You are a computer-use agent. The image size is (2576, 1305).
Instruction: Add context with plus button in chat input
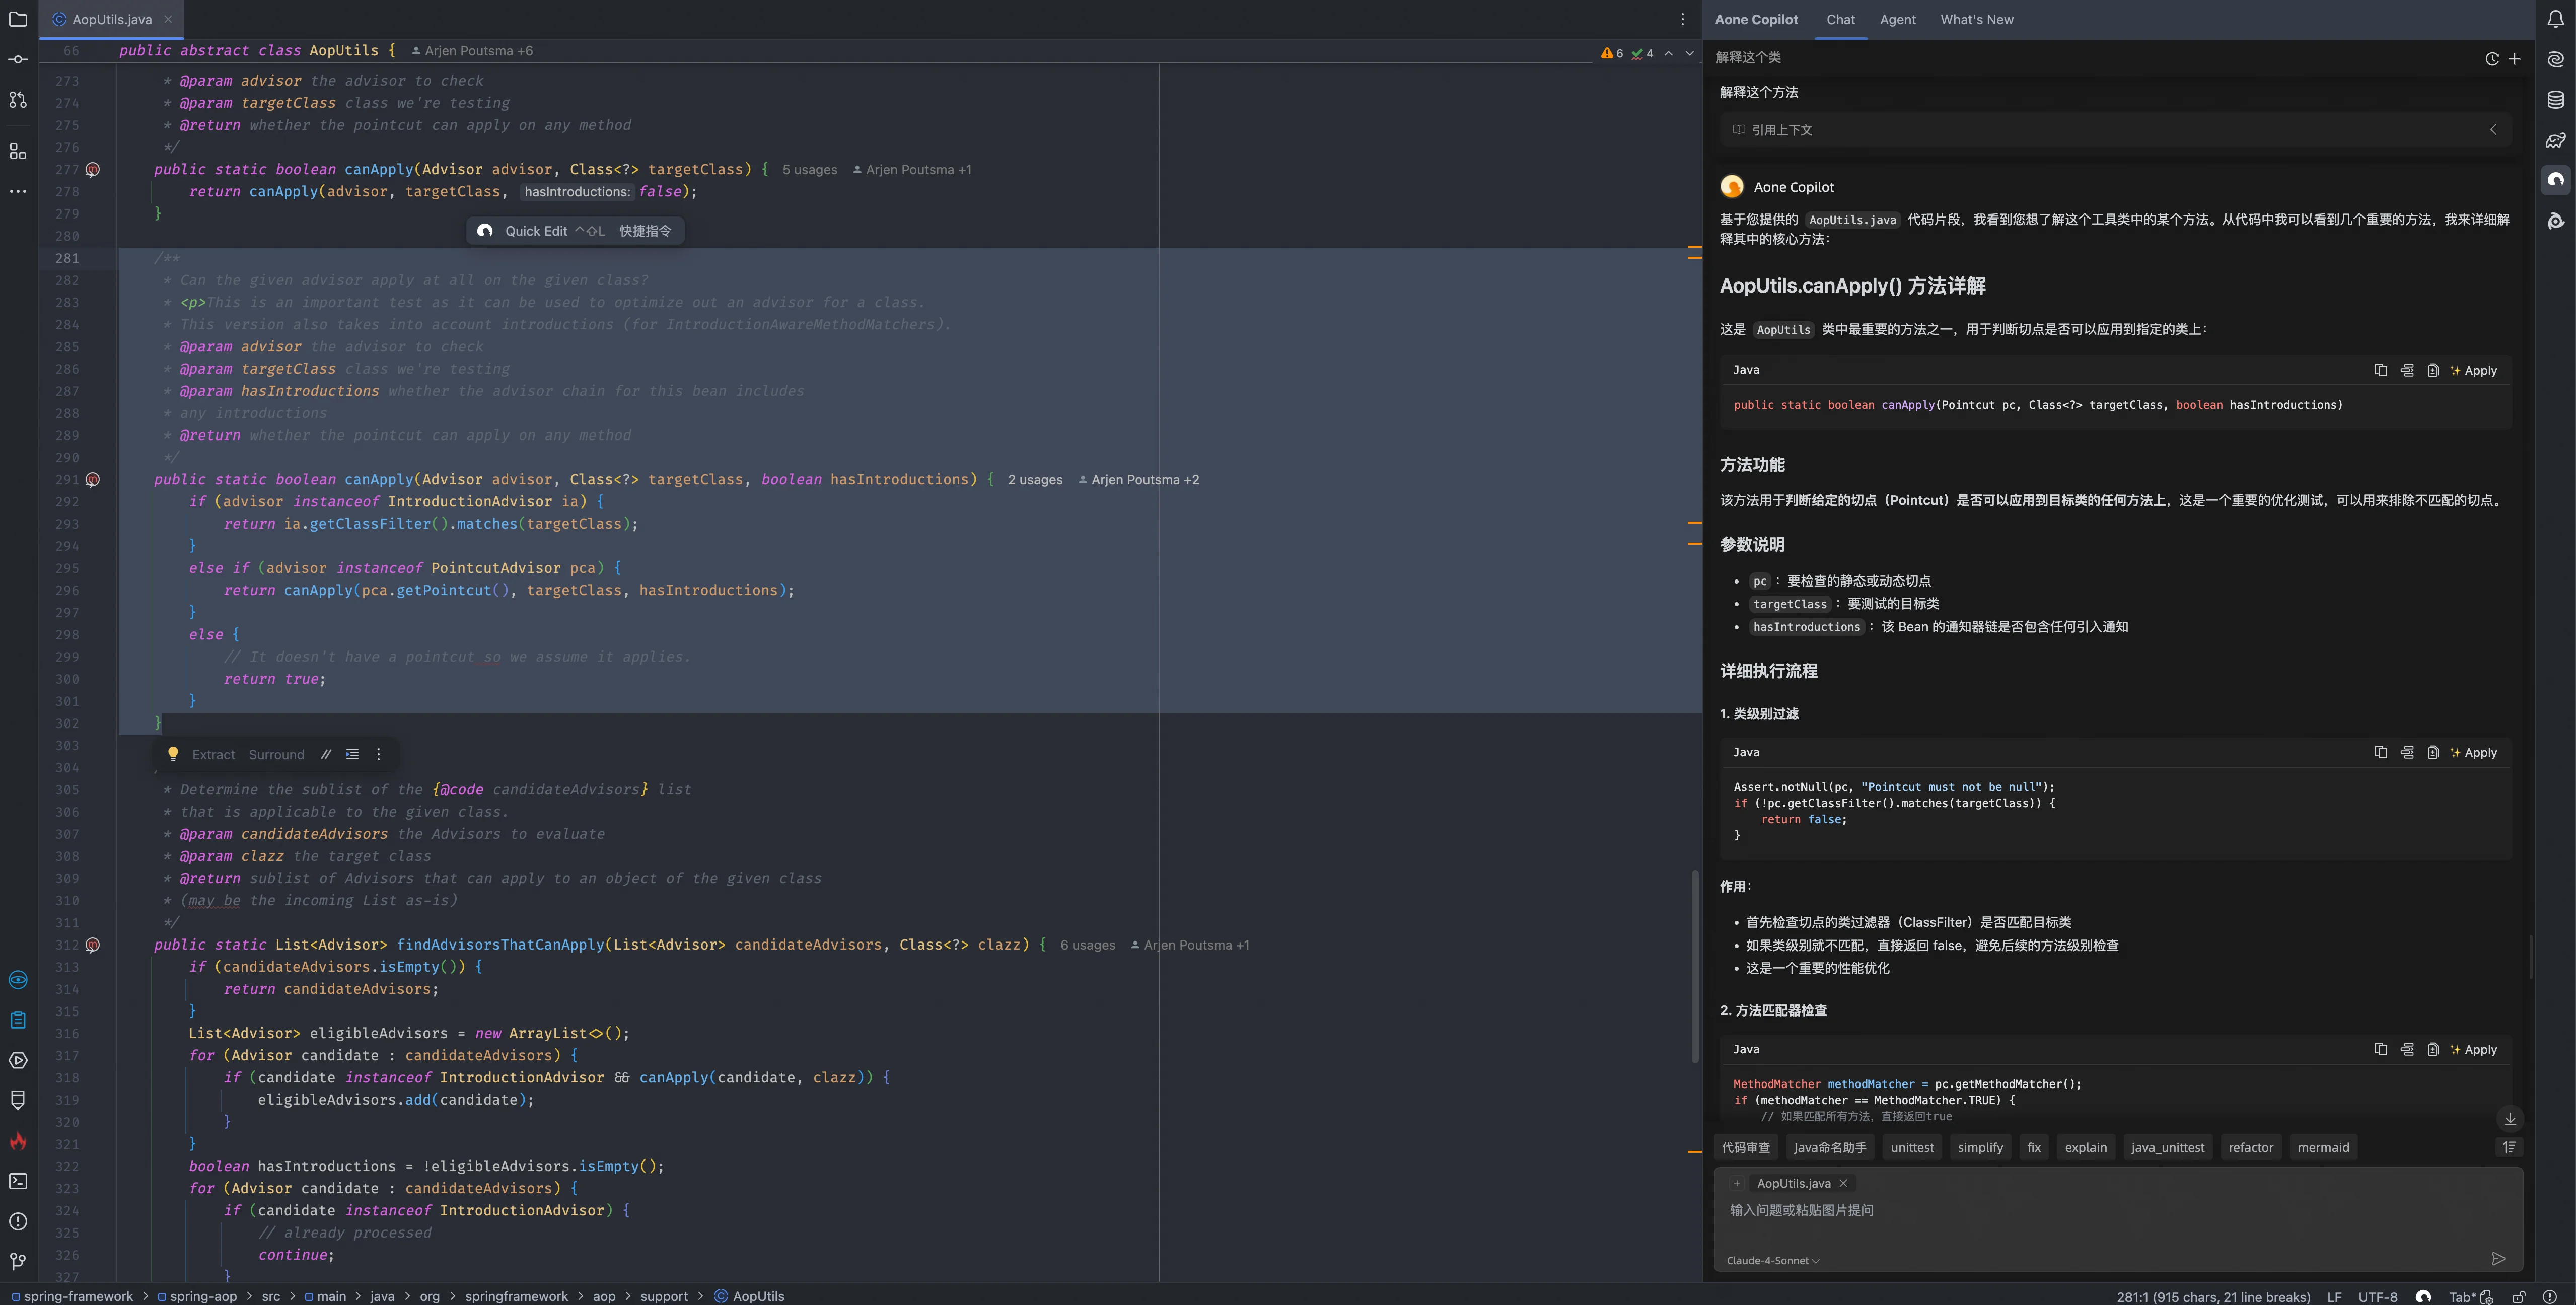tap(1736, 1183)
